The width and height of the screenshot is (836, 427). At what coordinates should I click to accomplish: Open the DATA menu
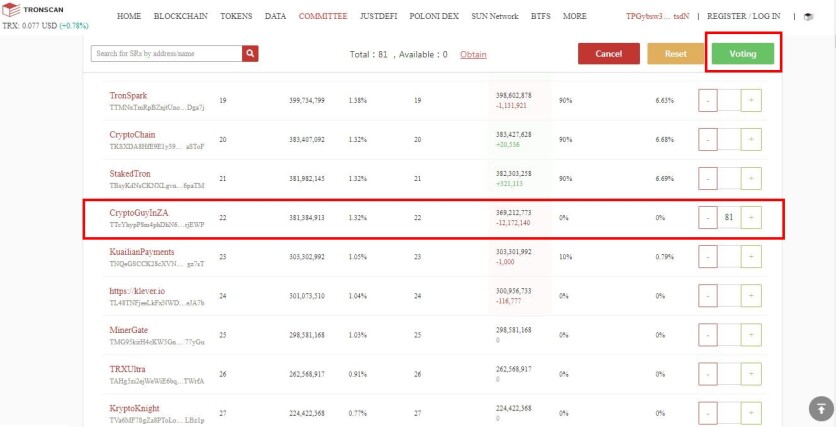[275, 17]
